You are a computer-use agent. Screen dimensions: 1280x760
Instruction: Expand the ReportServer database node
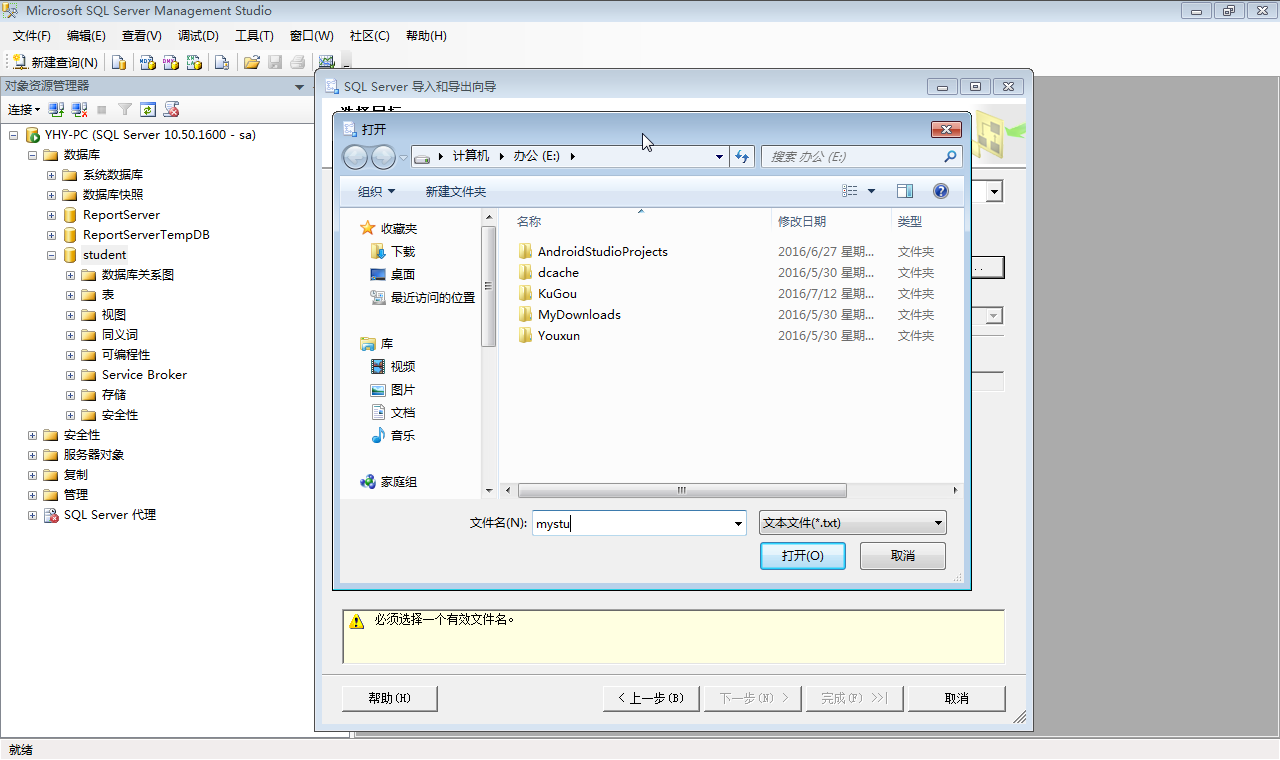coord(51,215)
